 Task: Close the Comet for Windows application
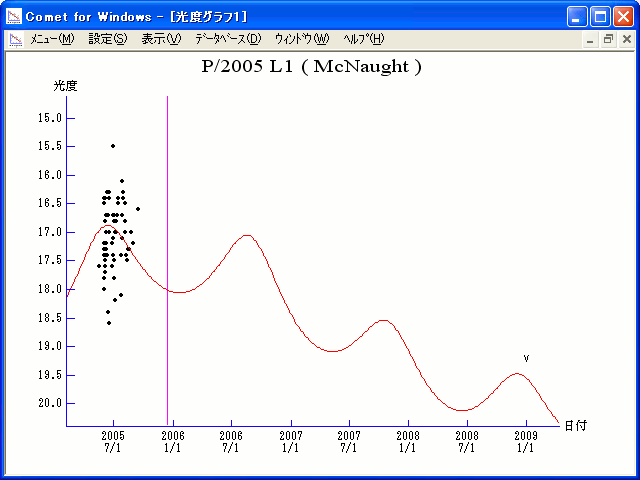[623, 16]
